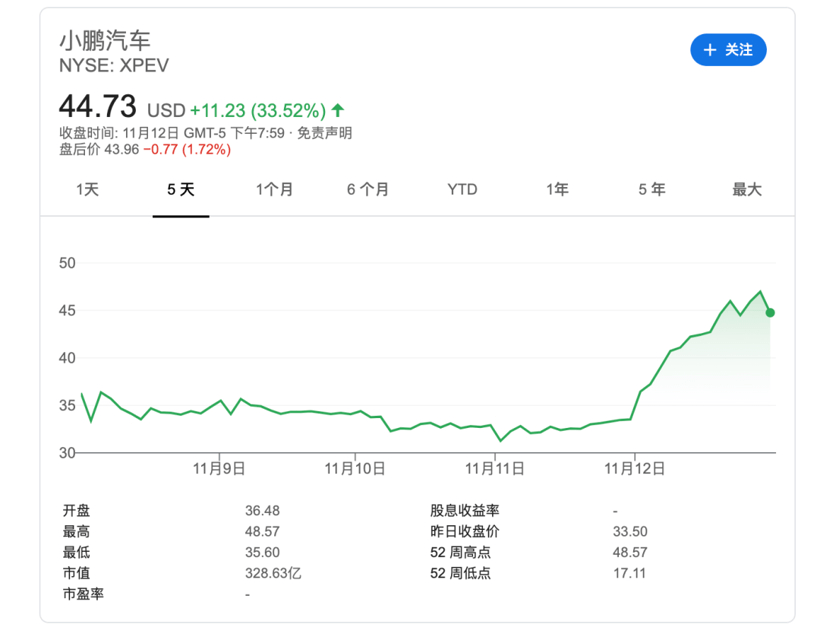Click the 昨日收盘价 value 33.50
The width and height of the screenshot is (820, 636).
pos(630,531)
